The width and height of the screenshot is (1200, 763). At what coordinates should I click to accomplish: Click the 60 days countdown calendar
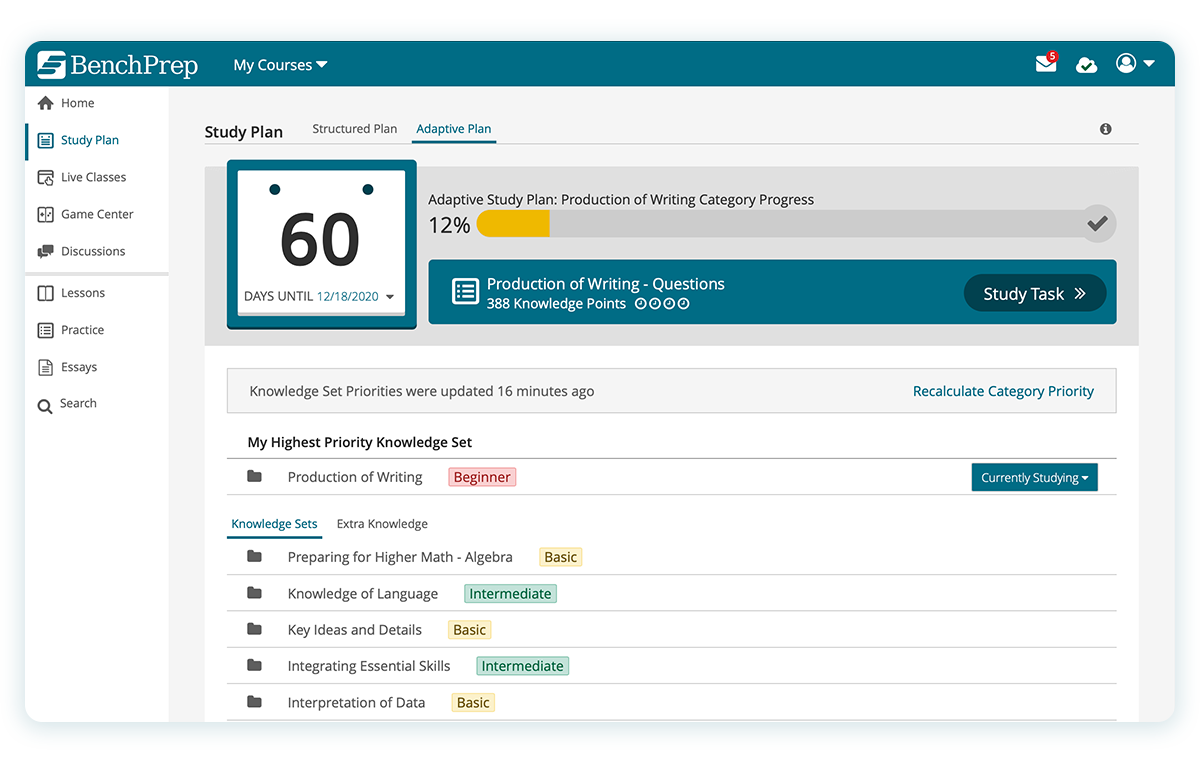[x=321, y=243]
